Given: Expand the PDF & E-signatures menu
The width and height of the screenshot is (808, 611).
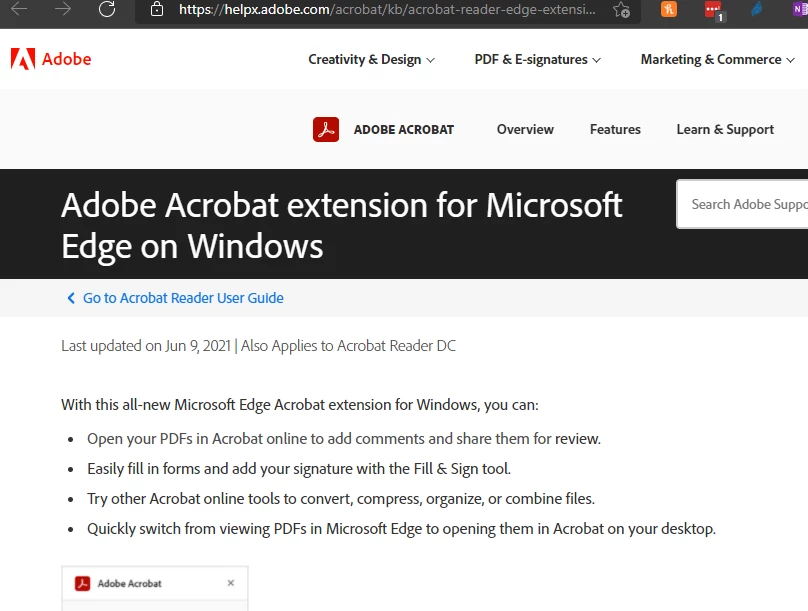Looking at the screenshot, I should tap(537, 60).
